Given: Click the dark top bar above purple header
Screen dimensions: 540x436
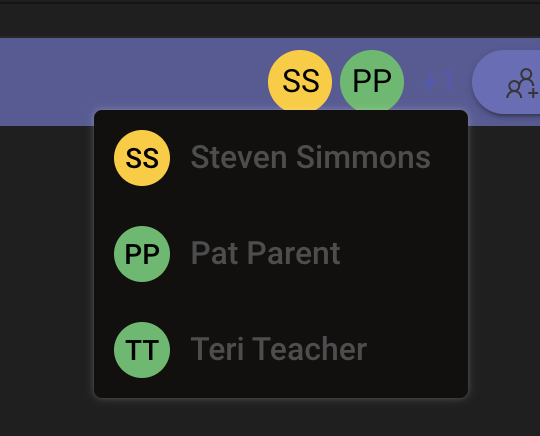Looking at the screenshot, I should coord(270,21).
